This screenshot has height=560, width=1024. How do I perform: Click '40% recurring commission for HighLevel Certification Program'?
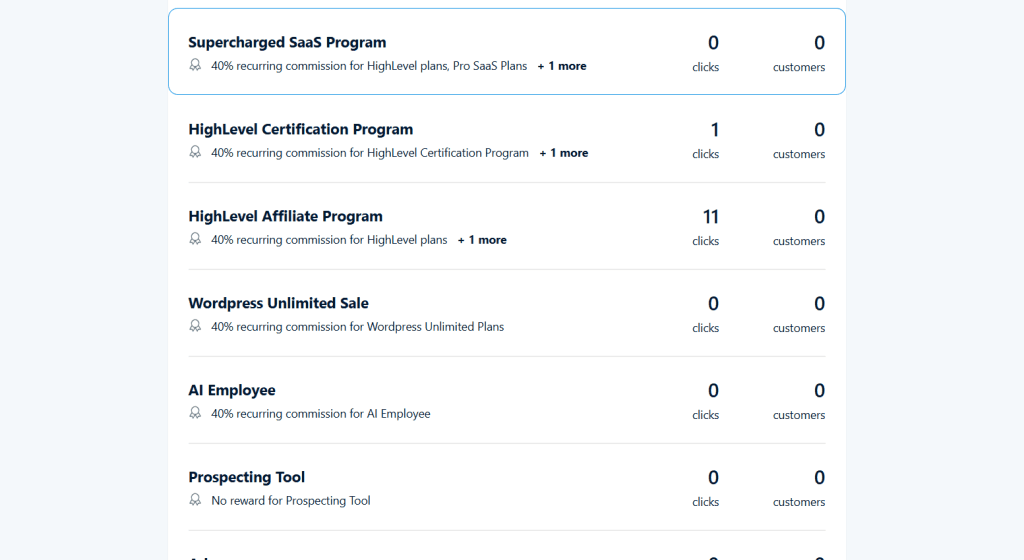click(x=370, y=153)
